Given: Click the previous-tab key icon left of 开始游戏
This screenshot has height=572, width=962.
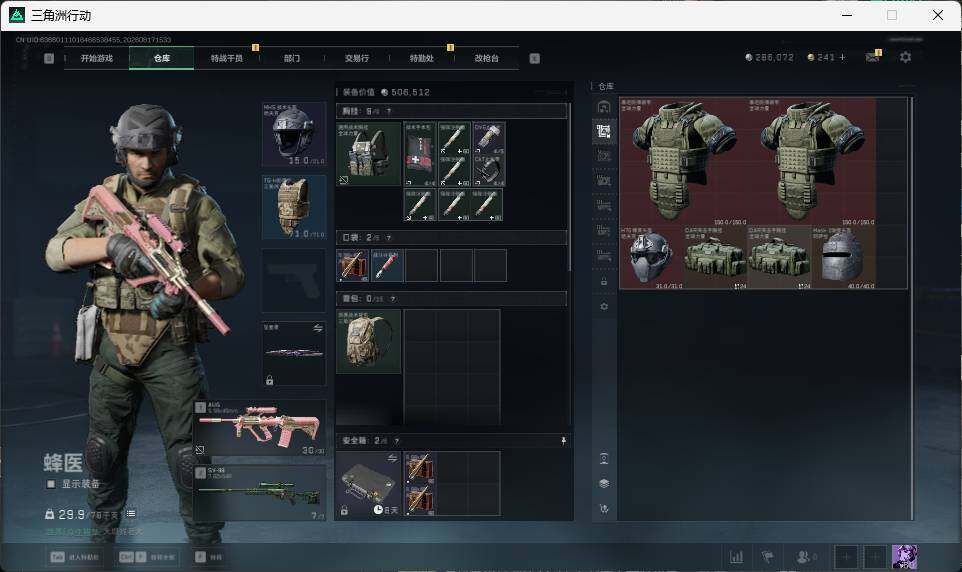Looking at the screenshot, I should click(49, 58).
